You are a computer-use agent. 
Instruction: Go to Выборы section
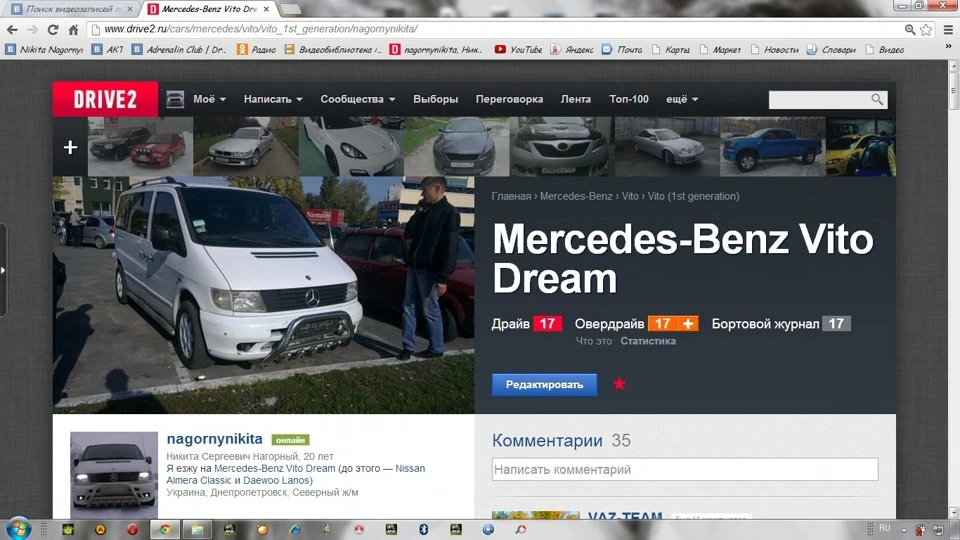435,99
